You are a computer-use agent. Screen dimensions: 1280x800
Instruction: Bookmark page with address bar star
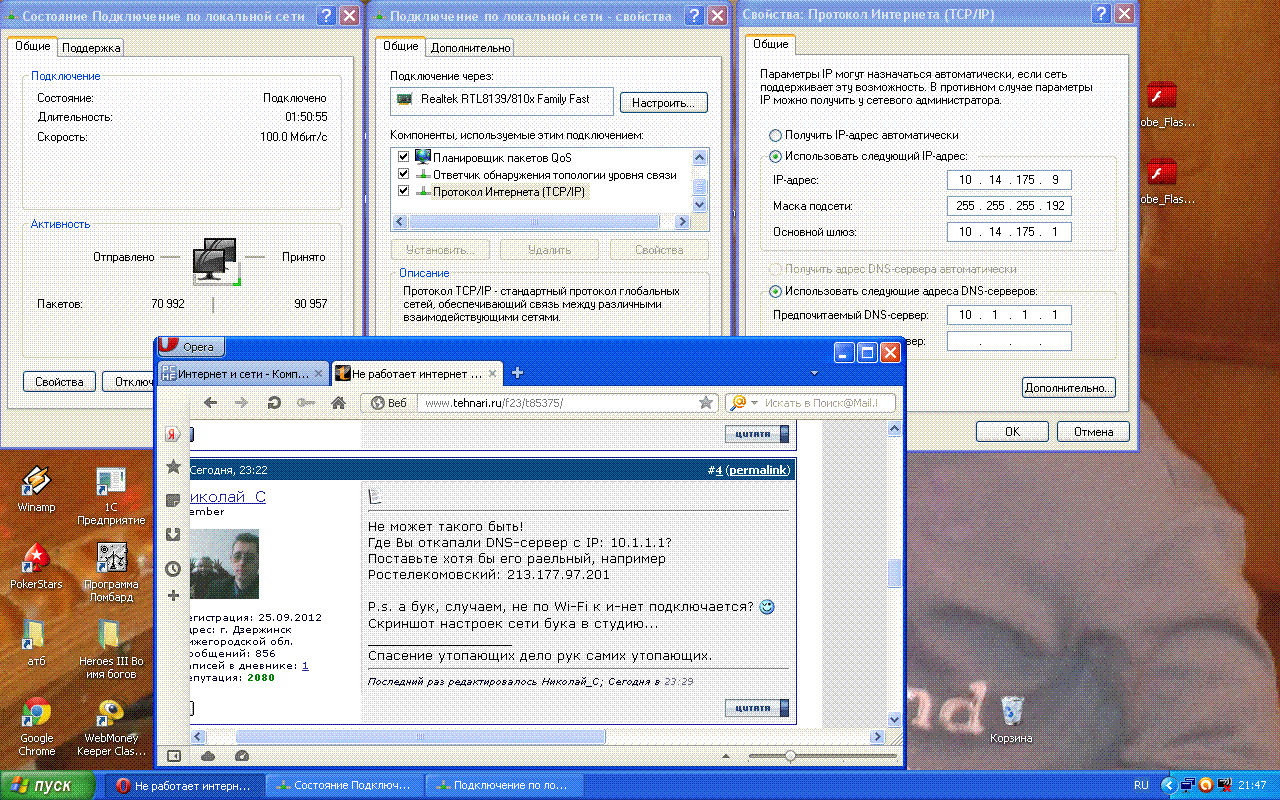pyautogui.click(x=706, y=402)
